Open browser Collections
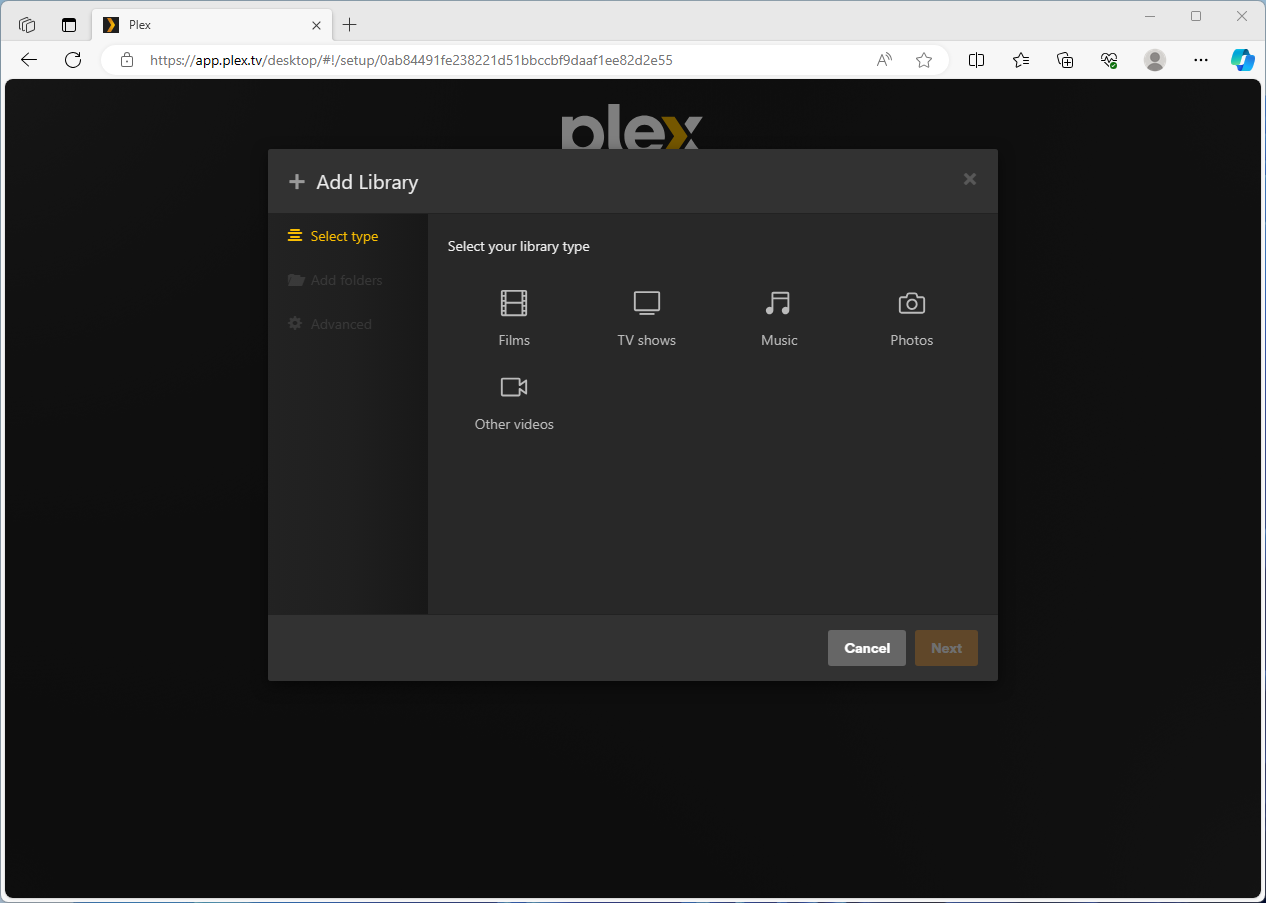 [1065, 60]
